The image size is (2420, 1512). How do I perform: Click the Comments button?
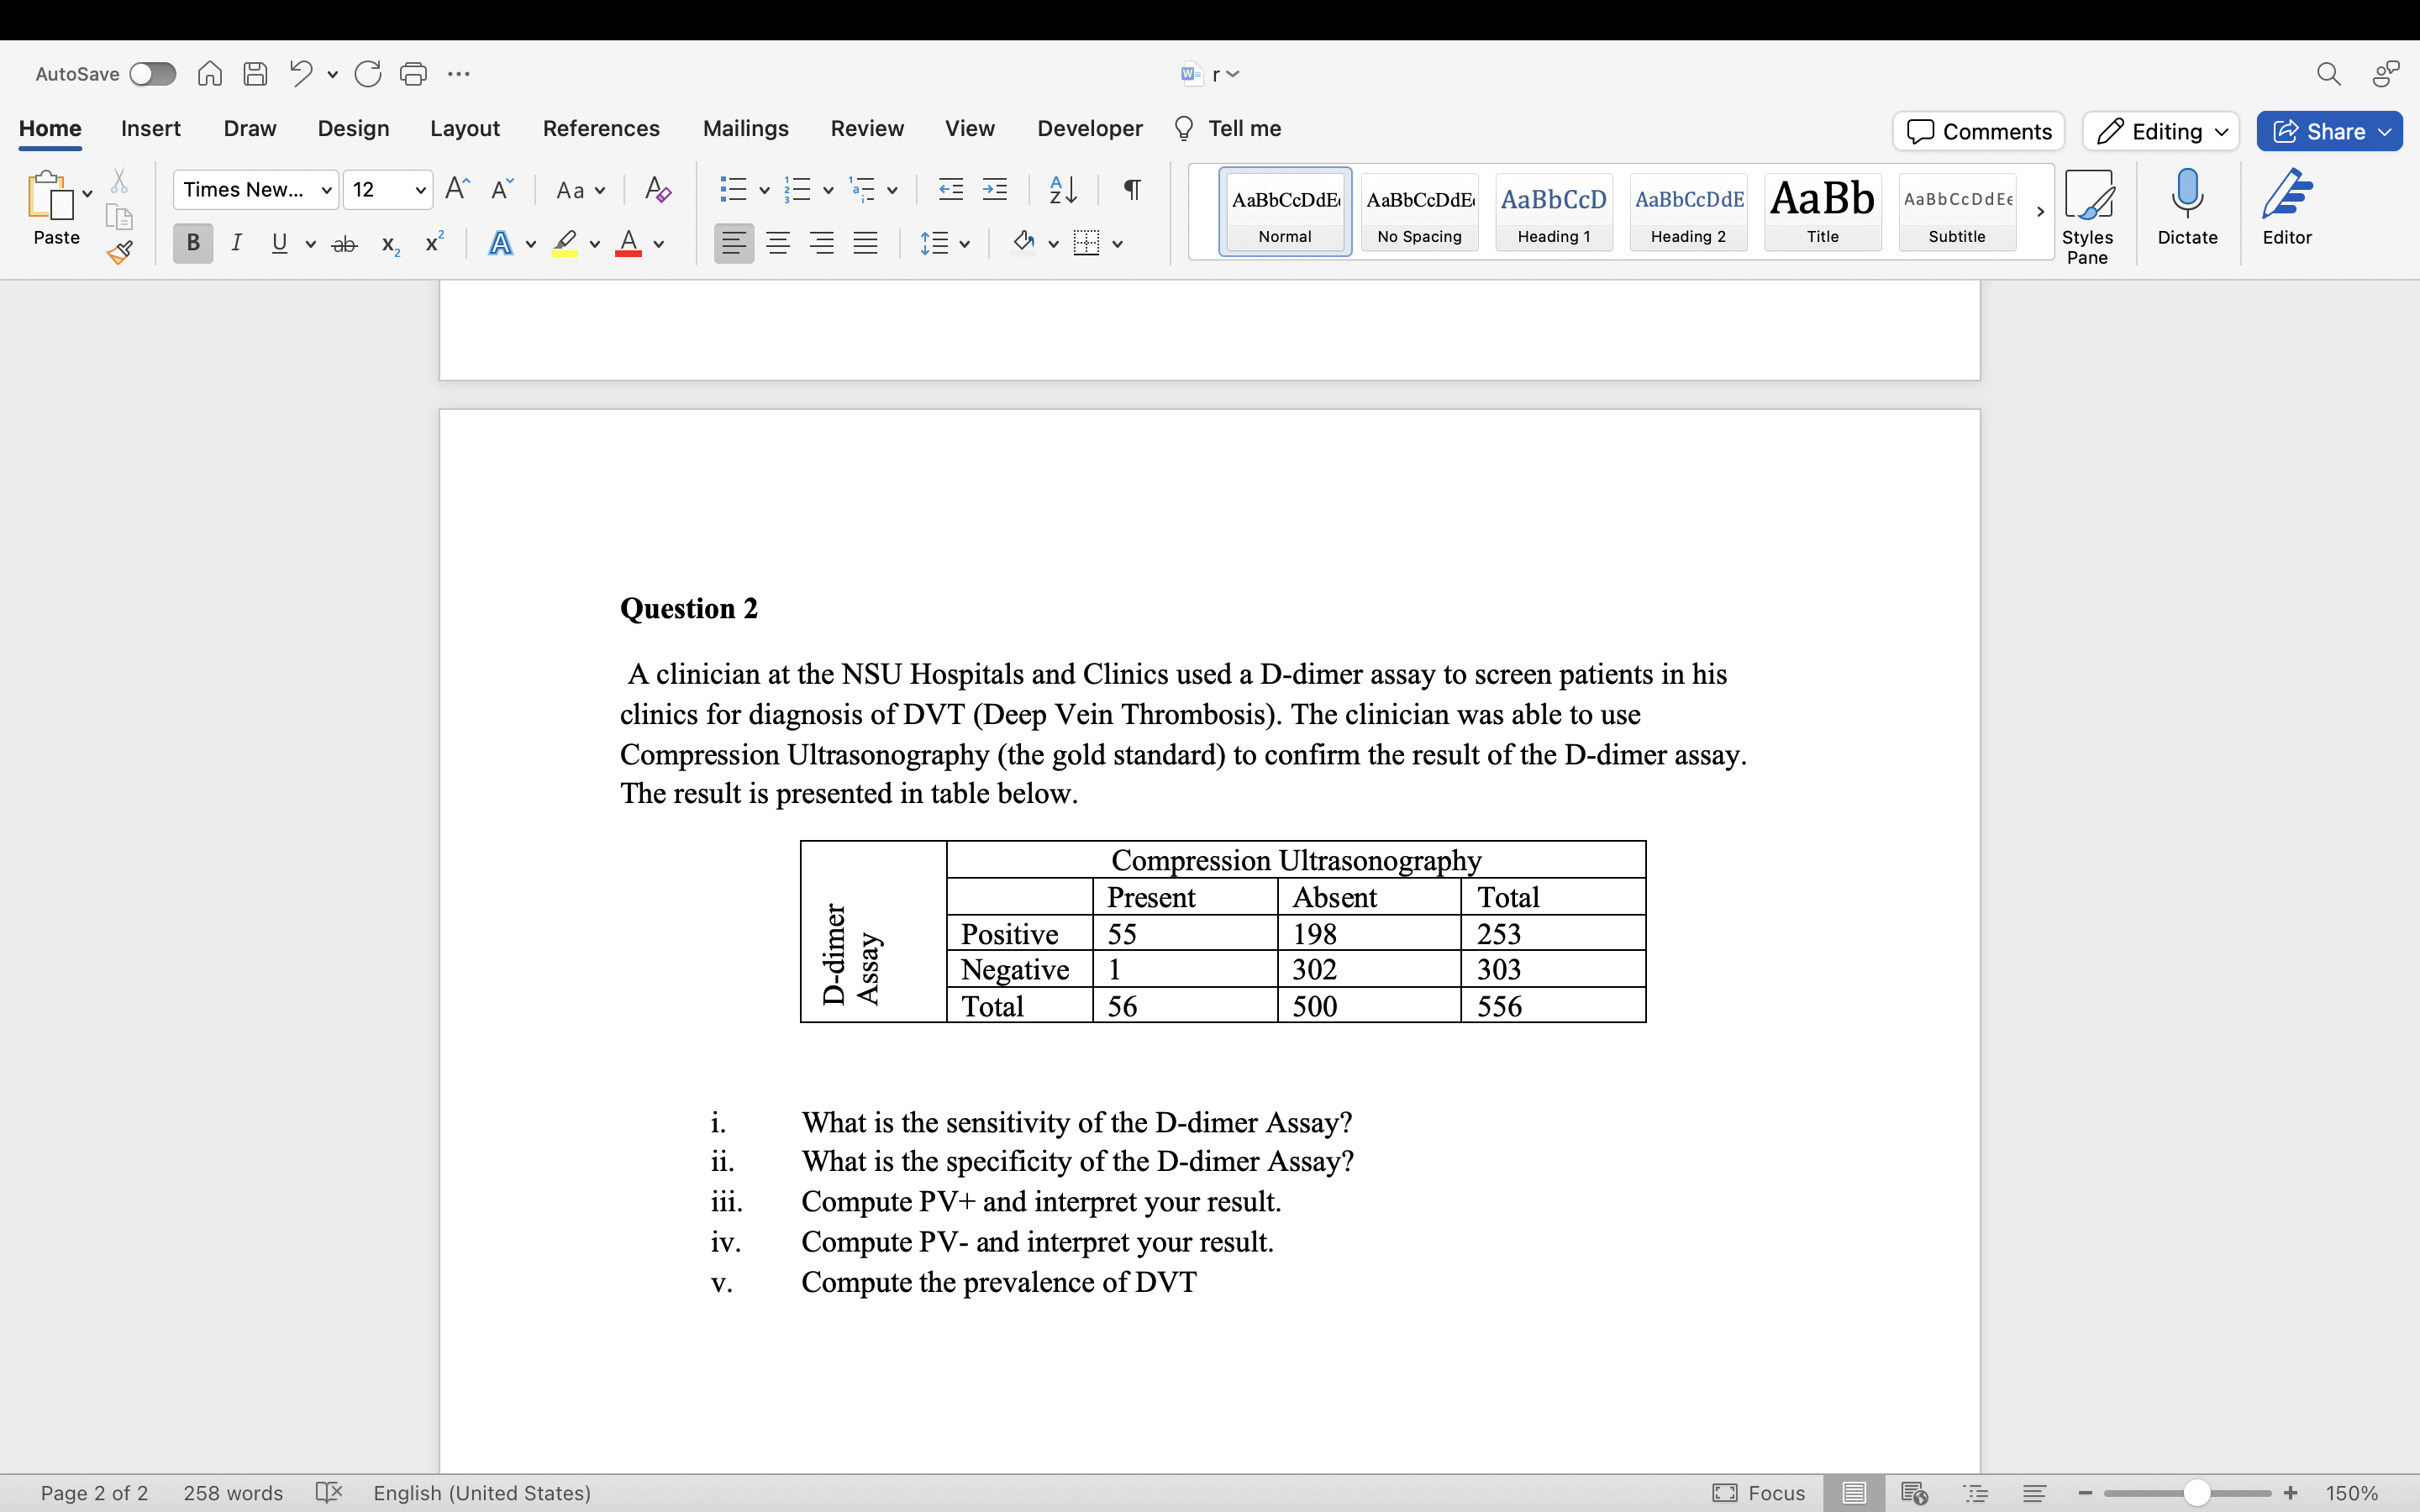point(1978,131)
